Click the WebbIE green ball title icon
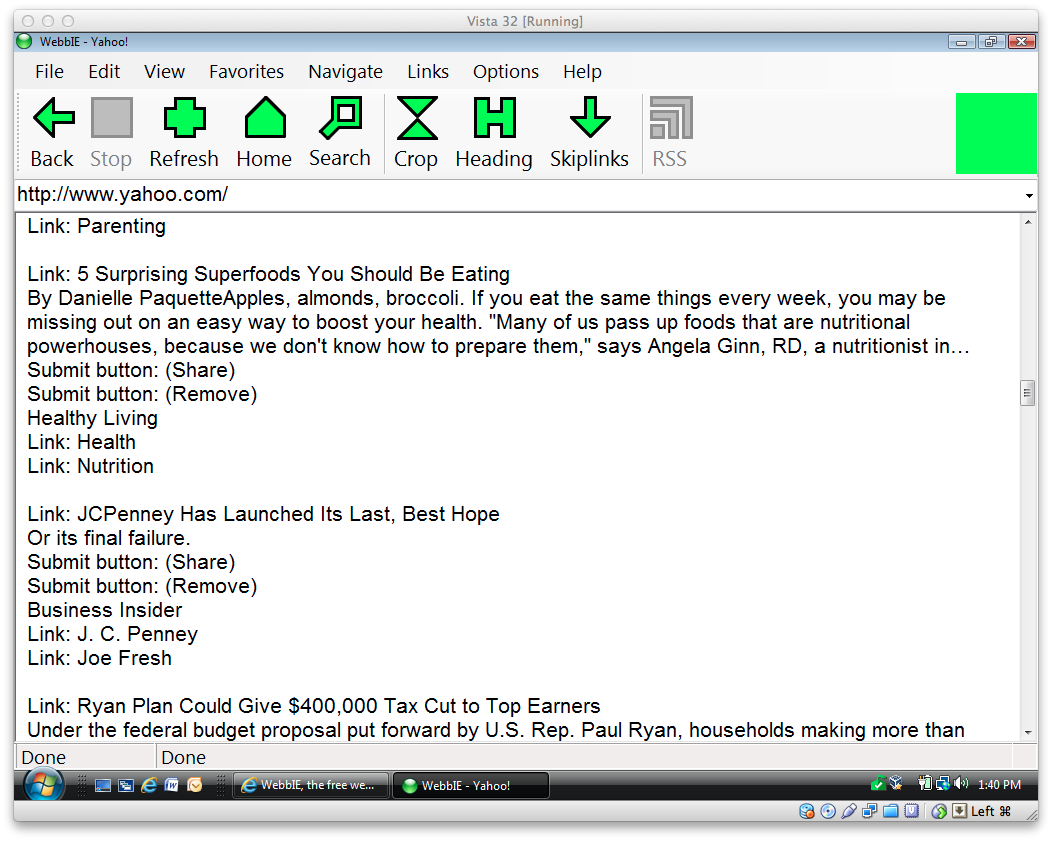The width and height of the screenshot is (1052, 841). pyautogui.click(x=25, y=42)
